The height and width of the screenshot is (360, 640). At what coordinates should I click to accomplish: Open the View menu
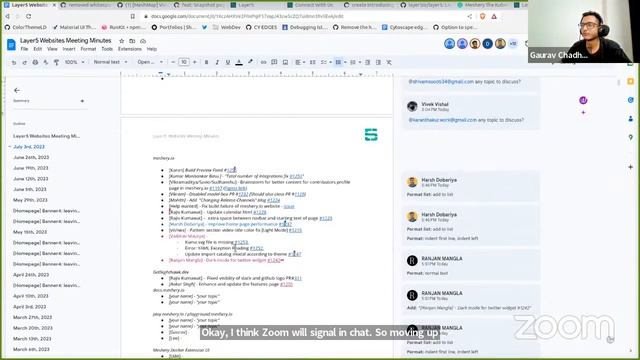tap(52, 49)
